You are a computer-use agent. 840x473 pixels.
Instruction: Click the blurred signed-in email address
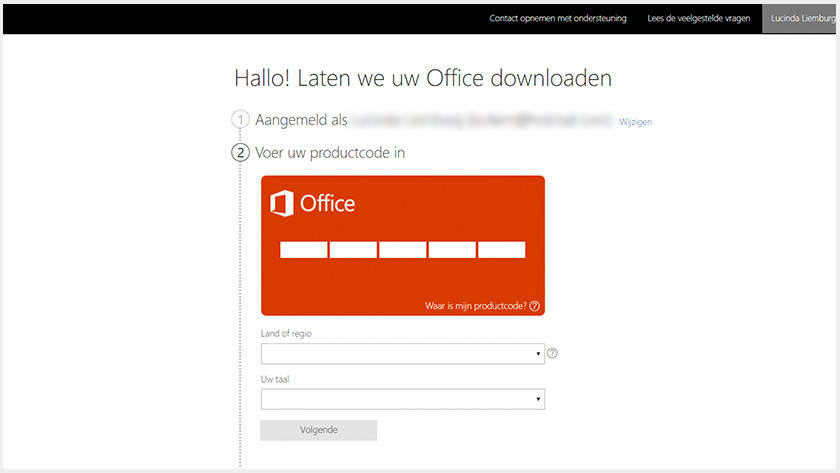coord(480,120)
